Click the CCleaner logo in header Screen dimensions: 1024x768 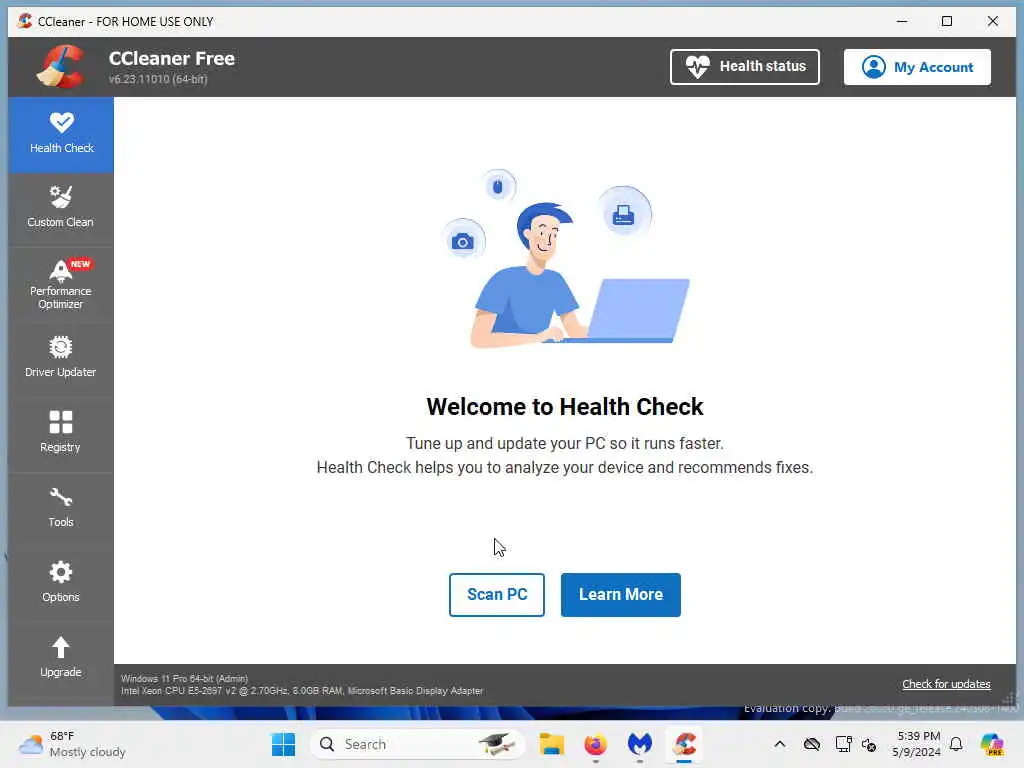pos(61,66)
